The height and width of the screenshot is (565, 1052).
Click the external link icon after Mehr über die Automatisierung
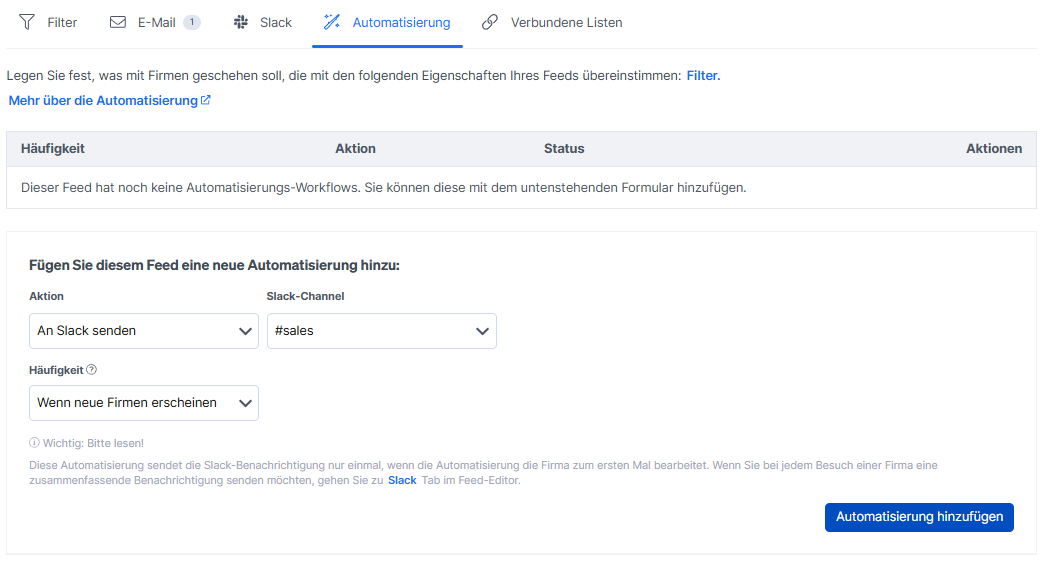pos(206,100)
